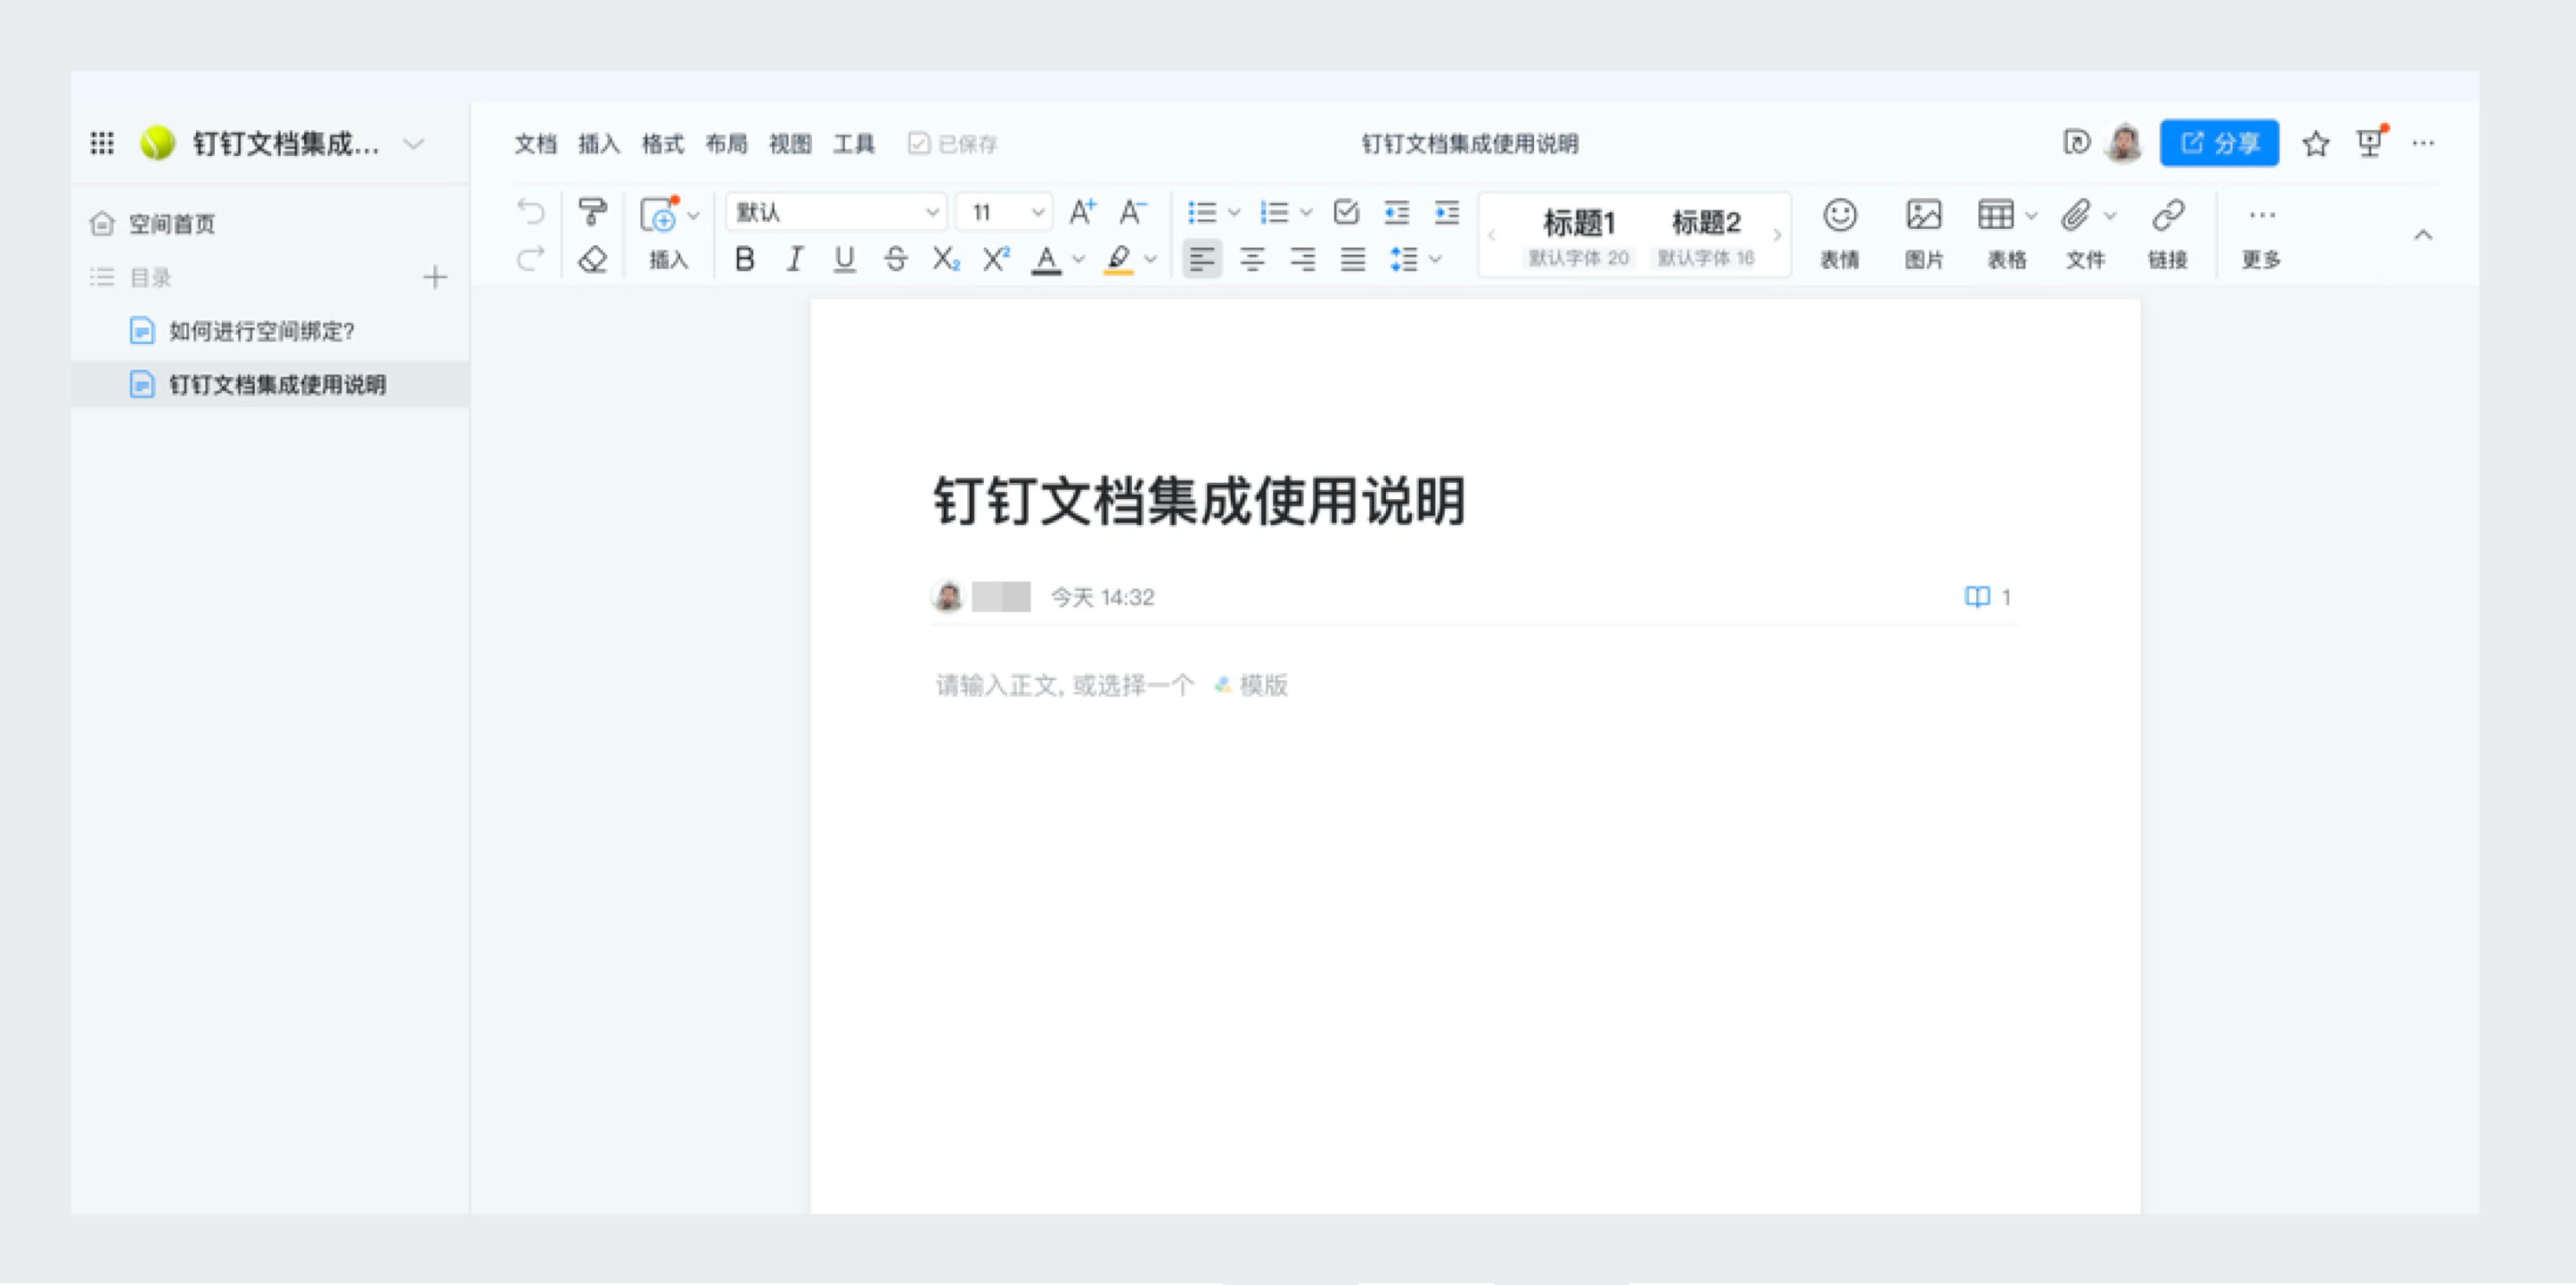
Task: Apply font color with the A swatch
Action: pyautogui.click(x=1046, y=260)
